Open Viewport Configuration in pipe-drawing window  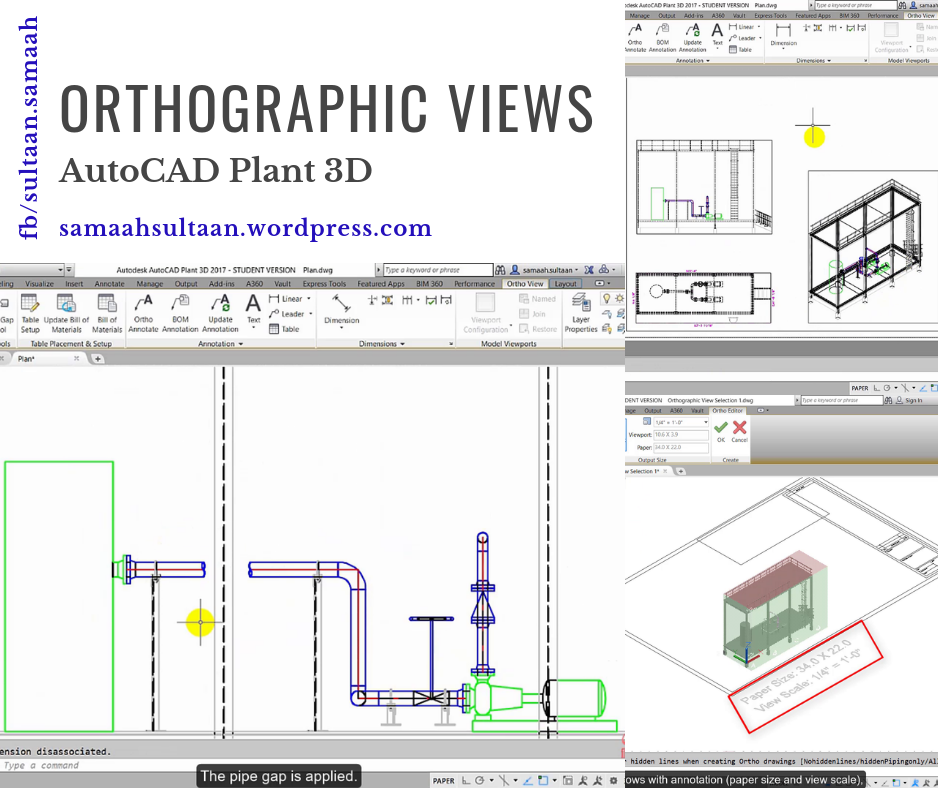pyautogui.click(x=486, y=313)
